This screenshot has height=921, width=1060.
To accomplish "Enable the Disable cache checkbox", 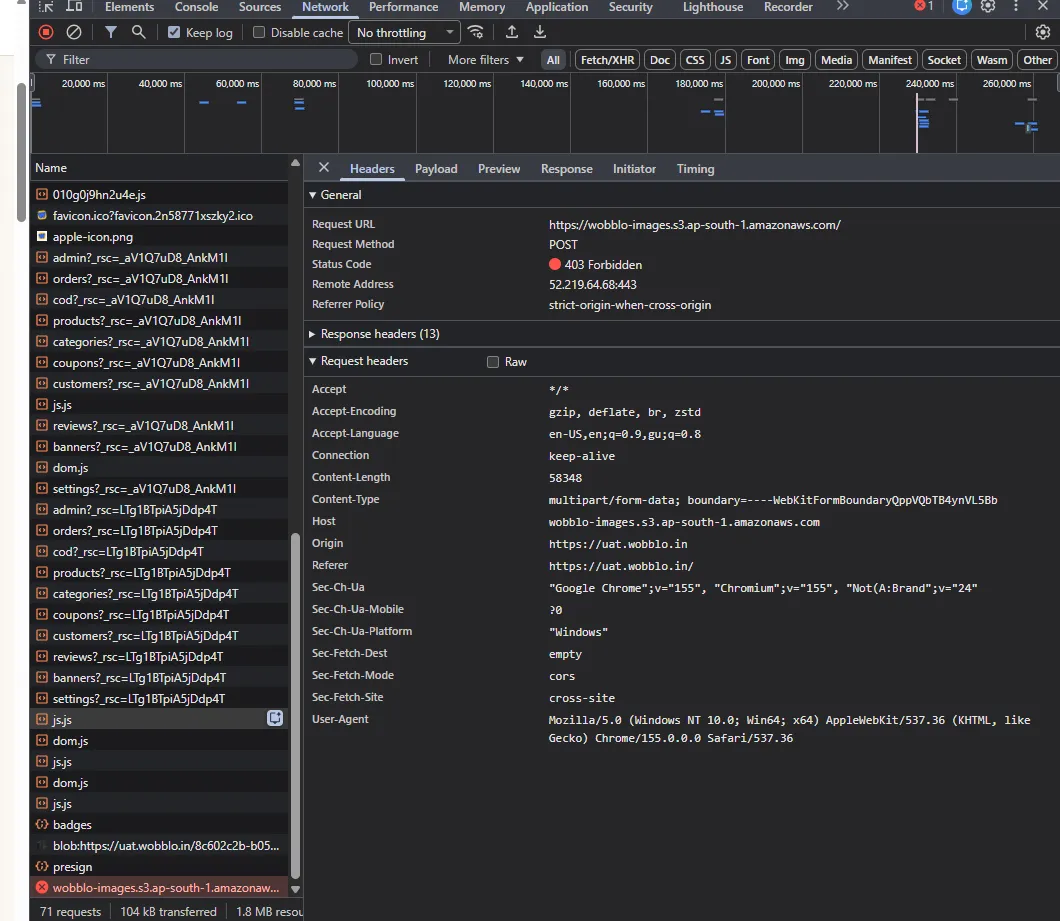I will click(x=258, y=32).
